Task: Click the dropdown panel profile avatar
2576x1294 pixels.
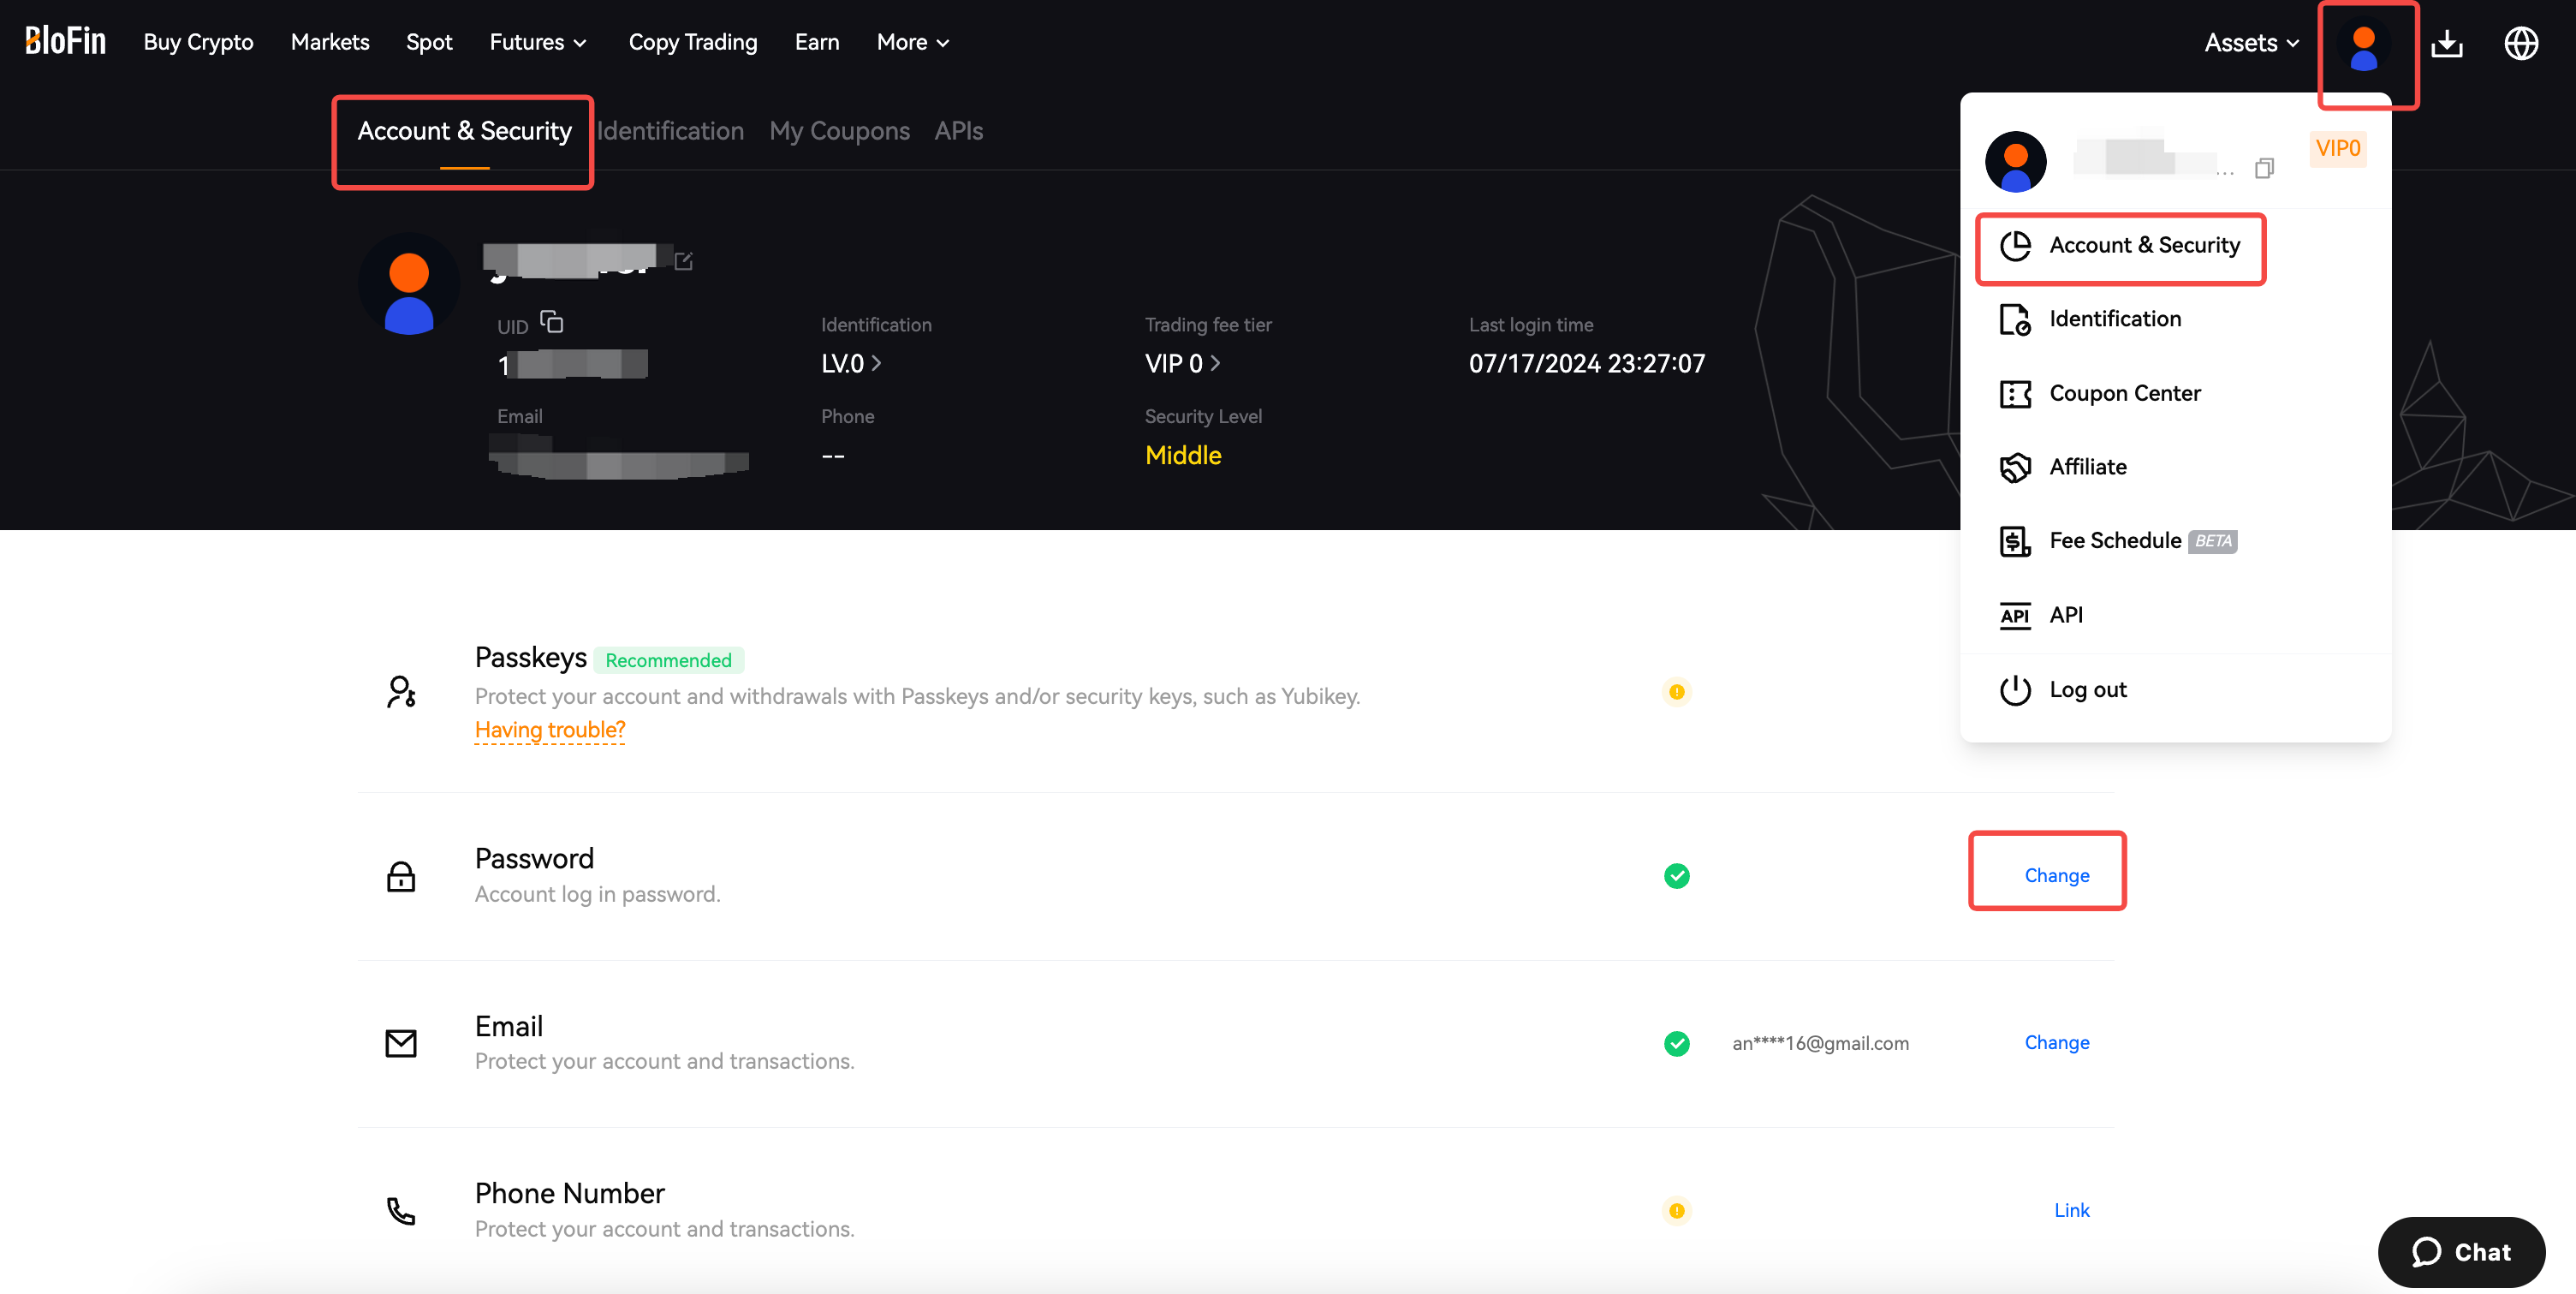Action: (x=2015, y=161)
